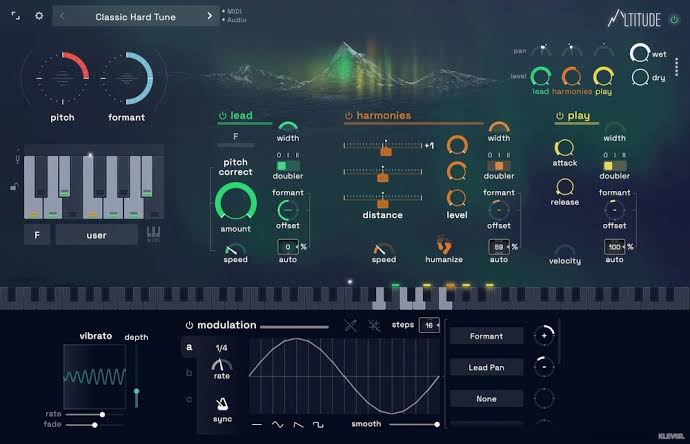Click the harmonies level knob
This screenshot has width=690, height=444.
click(571, 77)
